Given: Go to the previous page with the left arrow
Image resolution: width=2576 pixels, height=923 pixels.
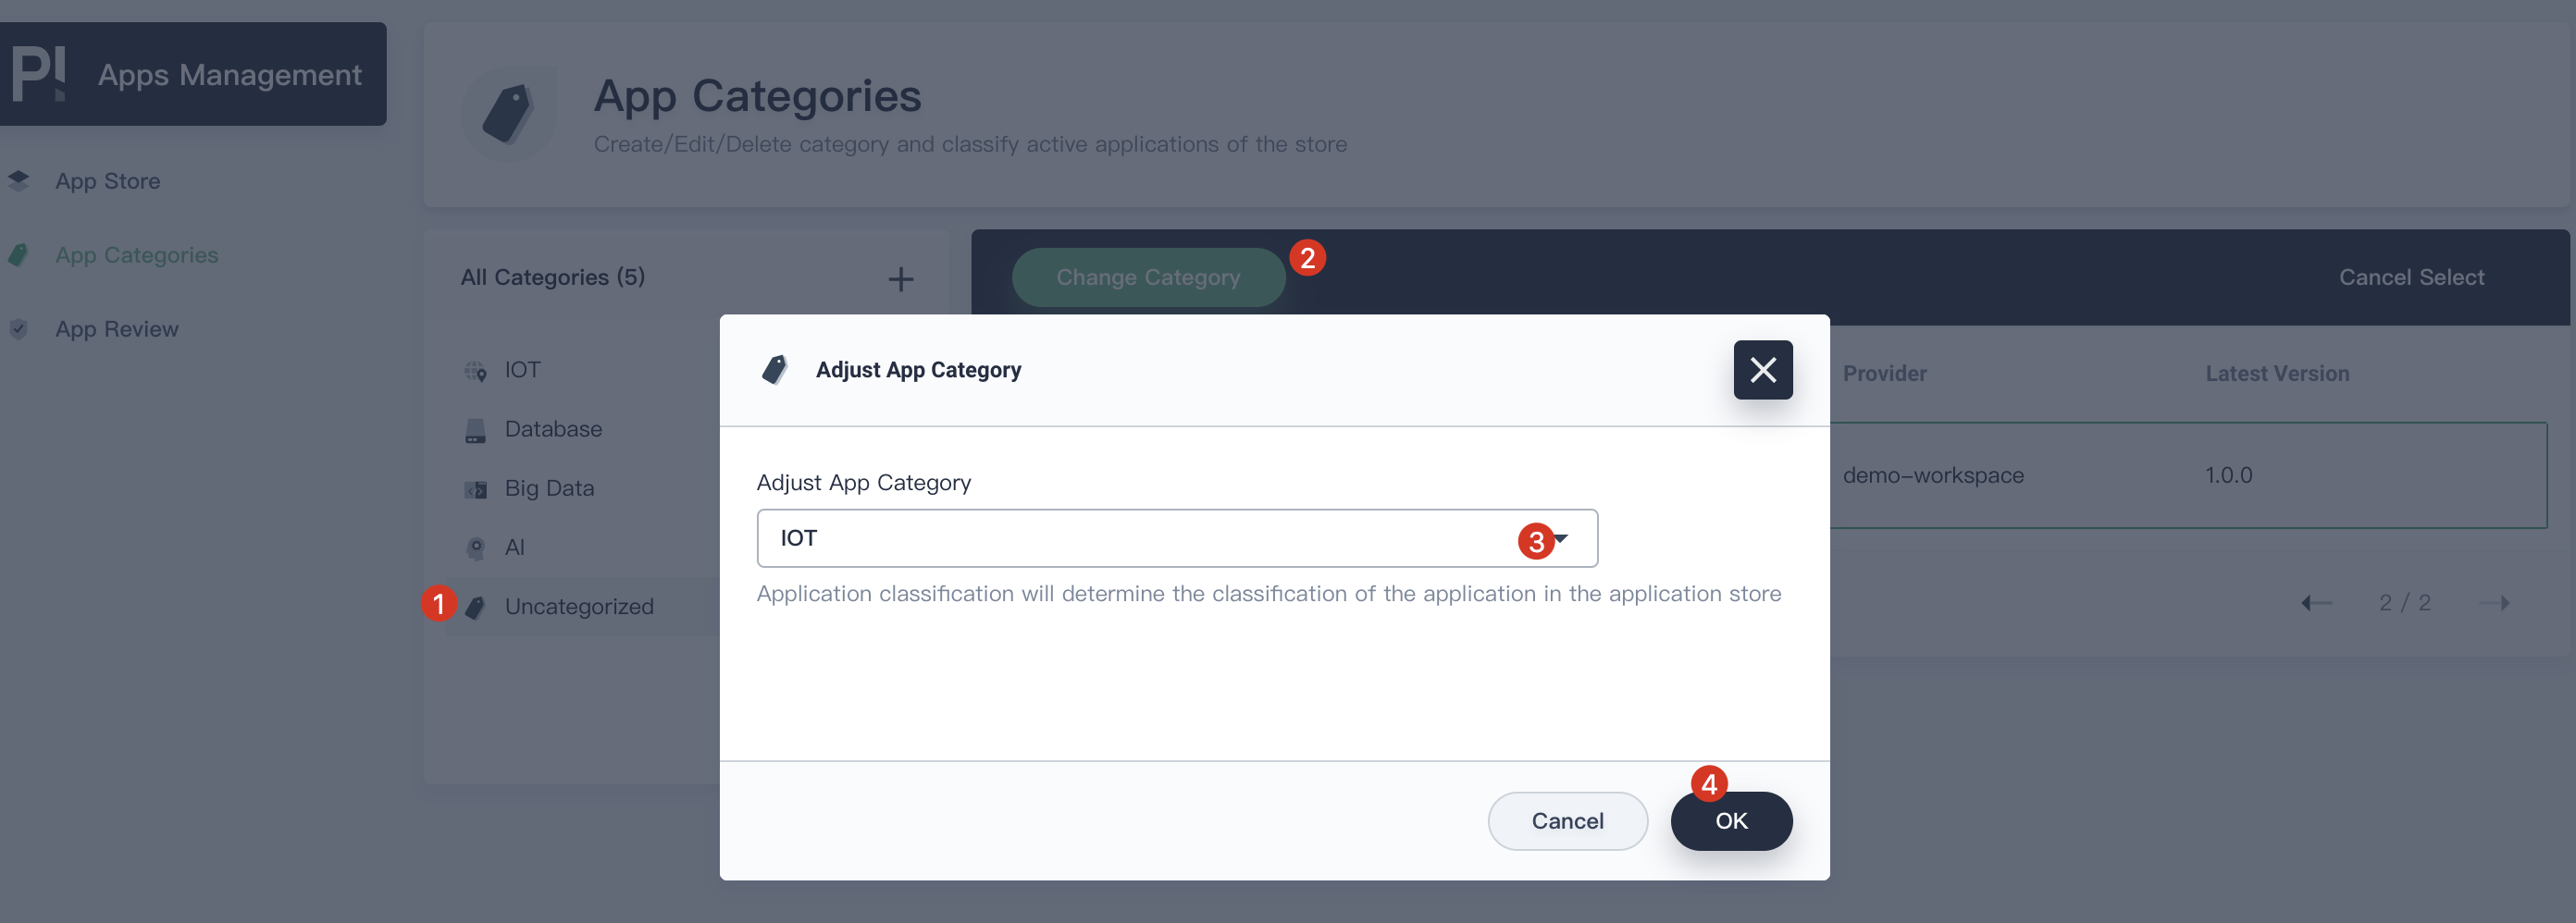Looking at the screenshot, I should point(2316,603).
